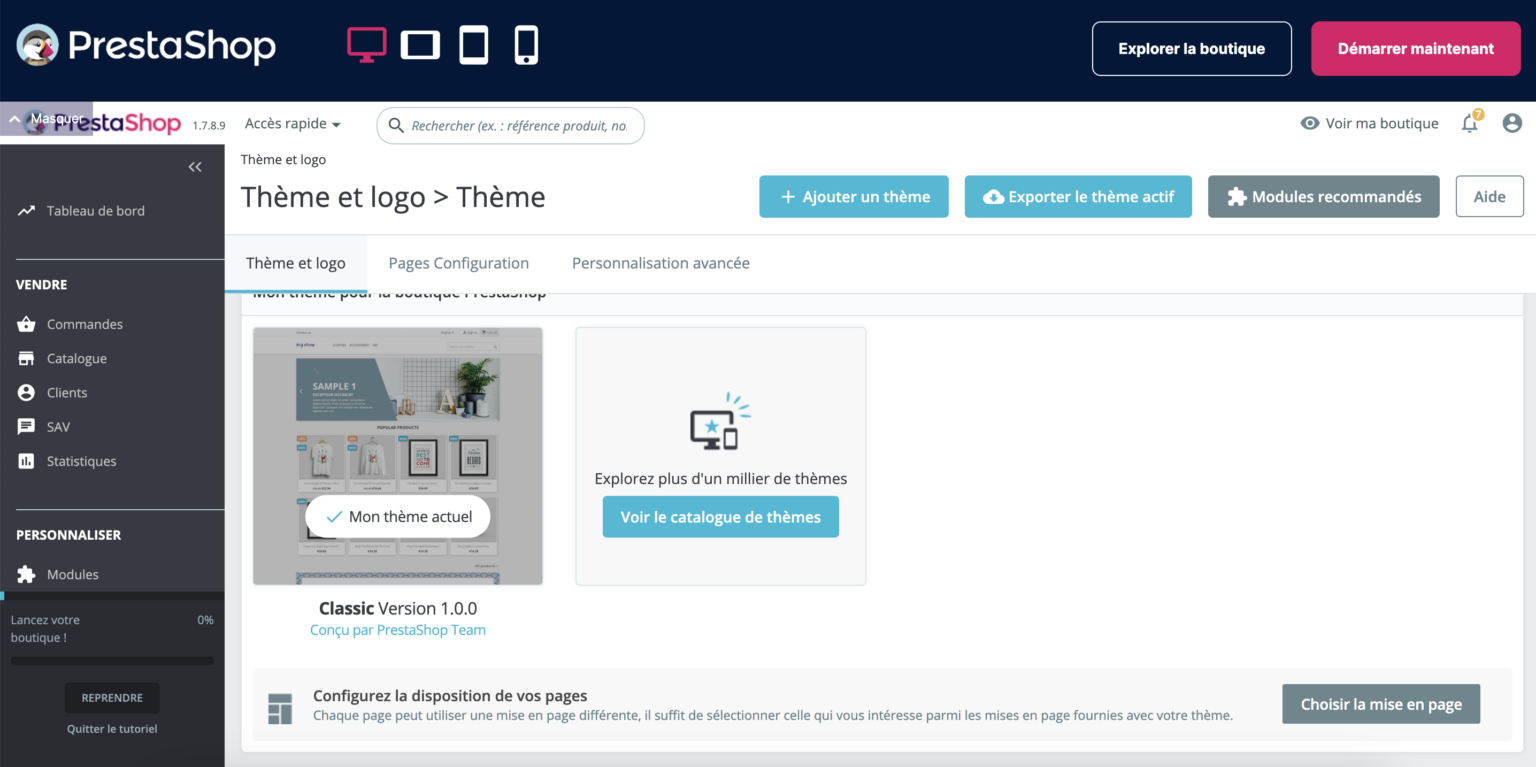1536x767 pixels.
Task: Click the shop launch progress bar
Action: (x=112, y=661)
